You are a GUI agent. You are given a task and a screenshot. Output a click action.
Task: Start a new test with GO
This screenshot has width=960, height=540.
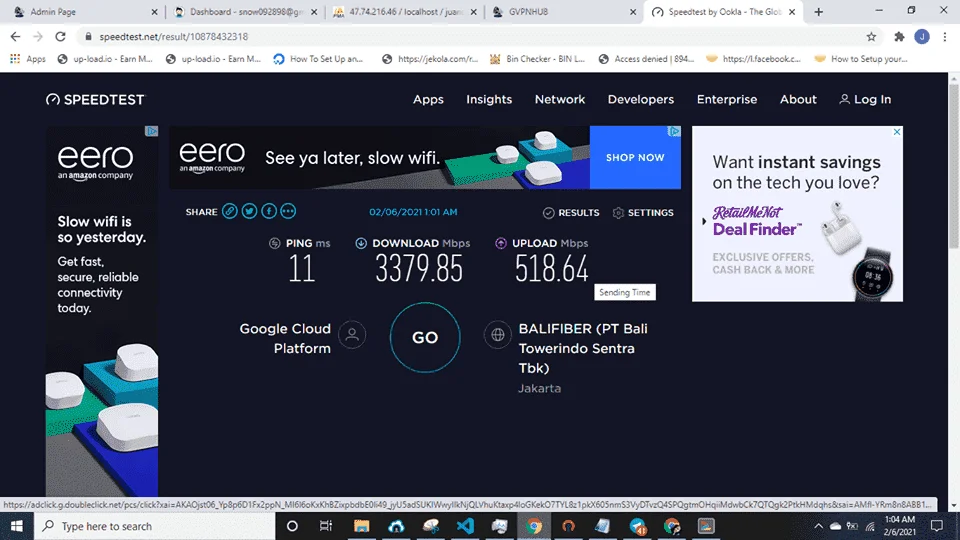pyautogui.click(x=425, y=337)
